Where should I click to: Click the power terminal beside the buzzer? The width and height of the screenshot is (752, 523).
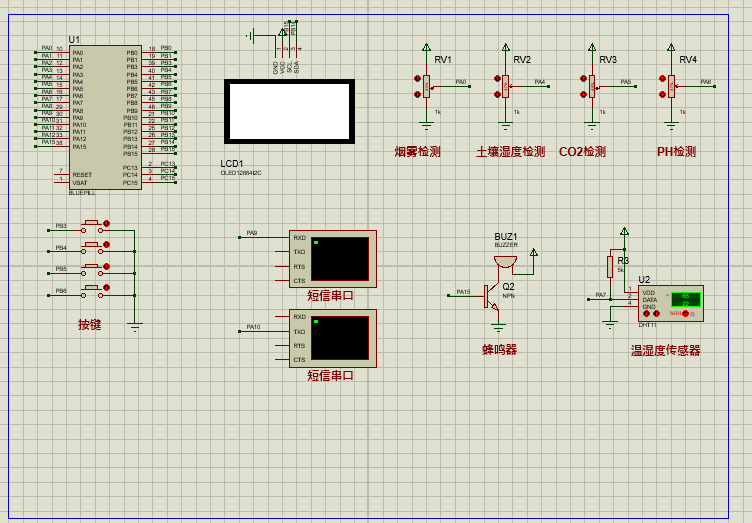pyautogui.click(x=533, y=253)
